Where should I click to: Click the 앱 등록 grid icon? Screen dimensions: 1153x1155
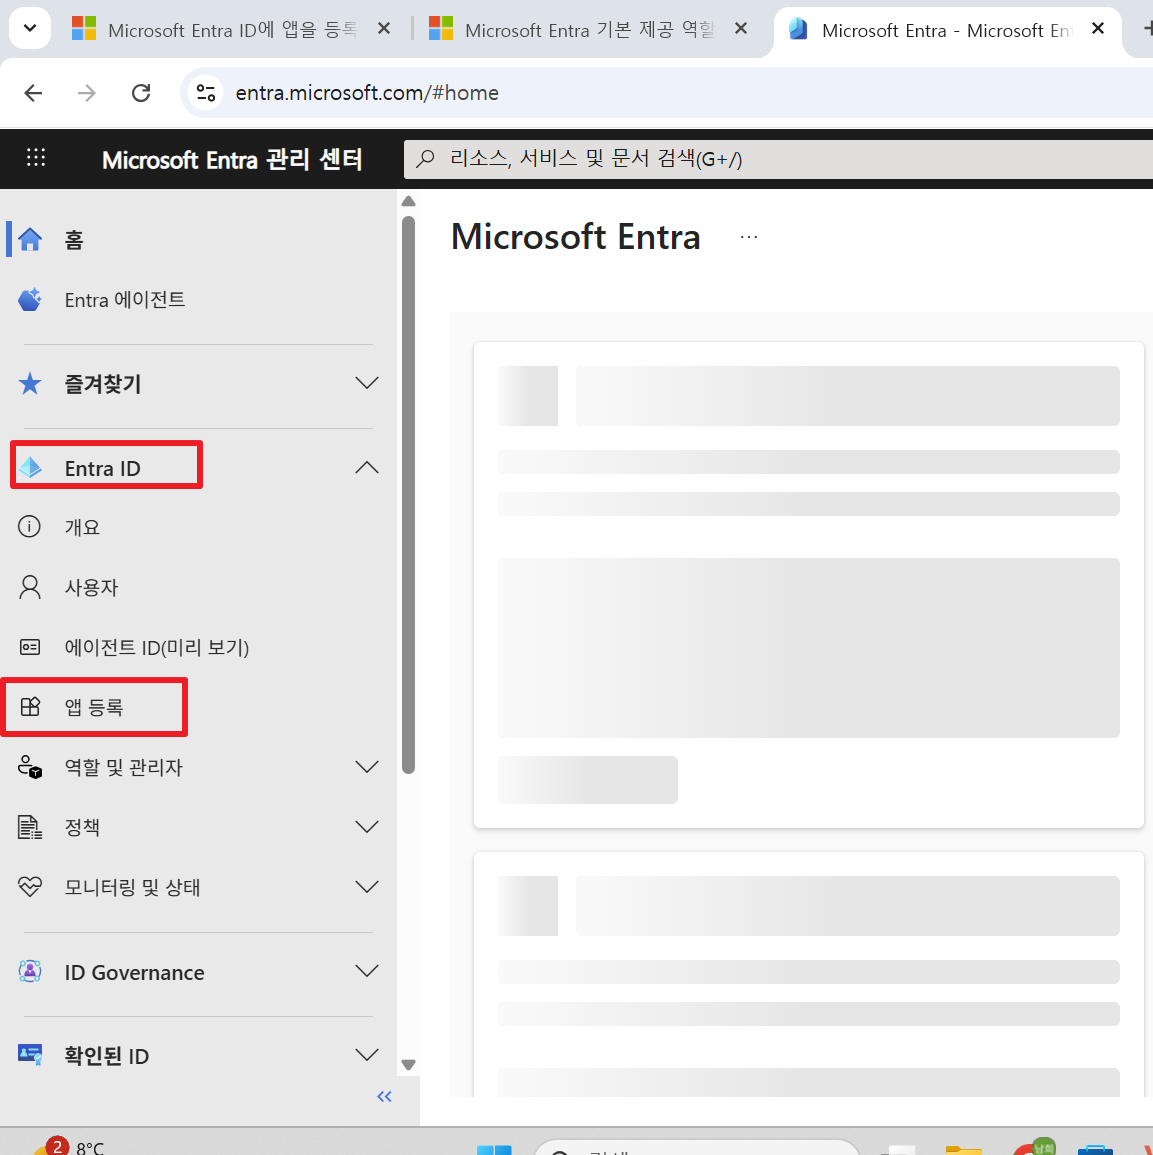30,706
